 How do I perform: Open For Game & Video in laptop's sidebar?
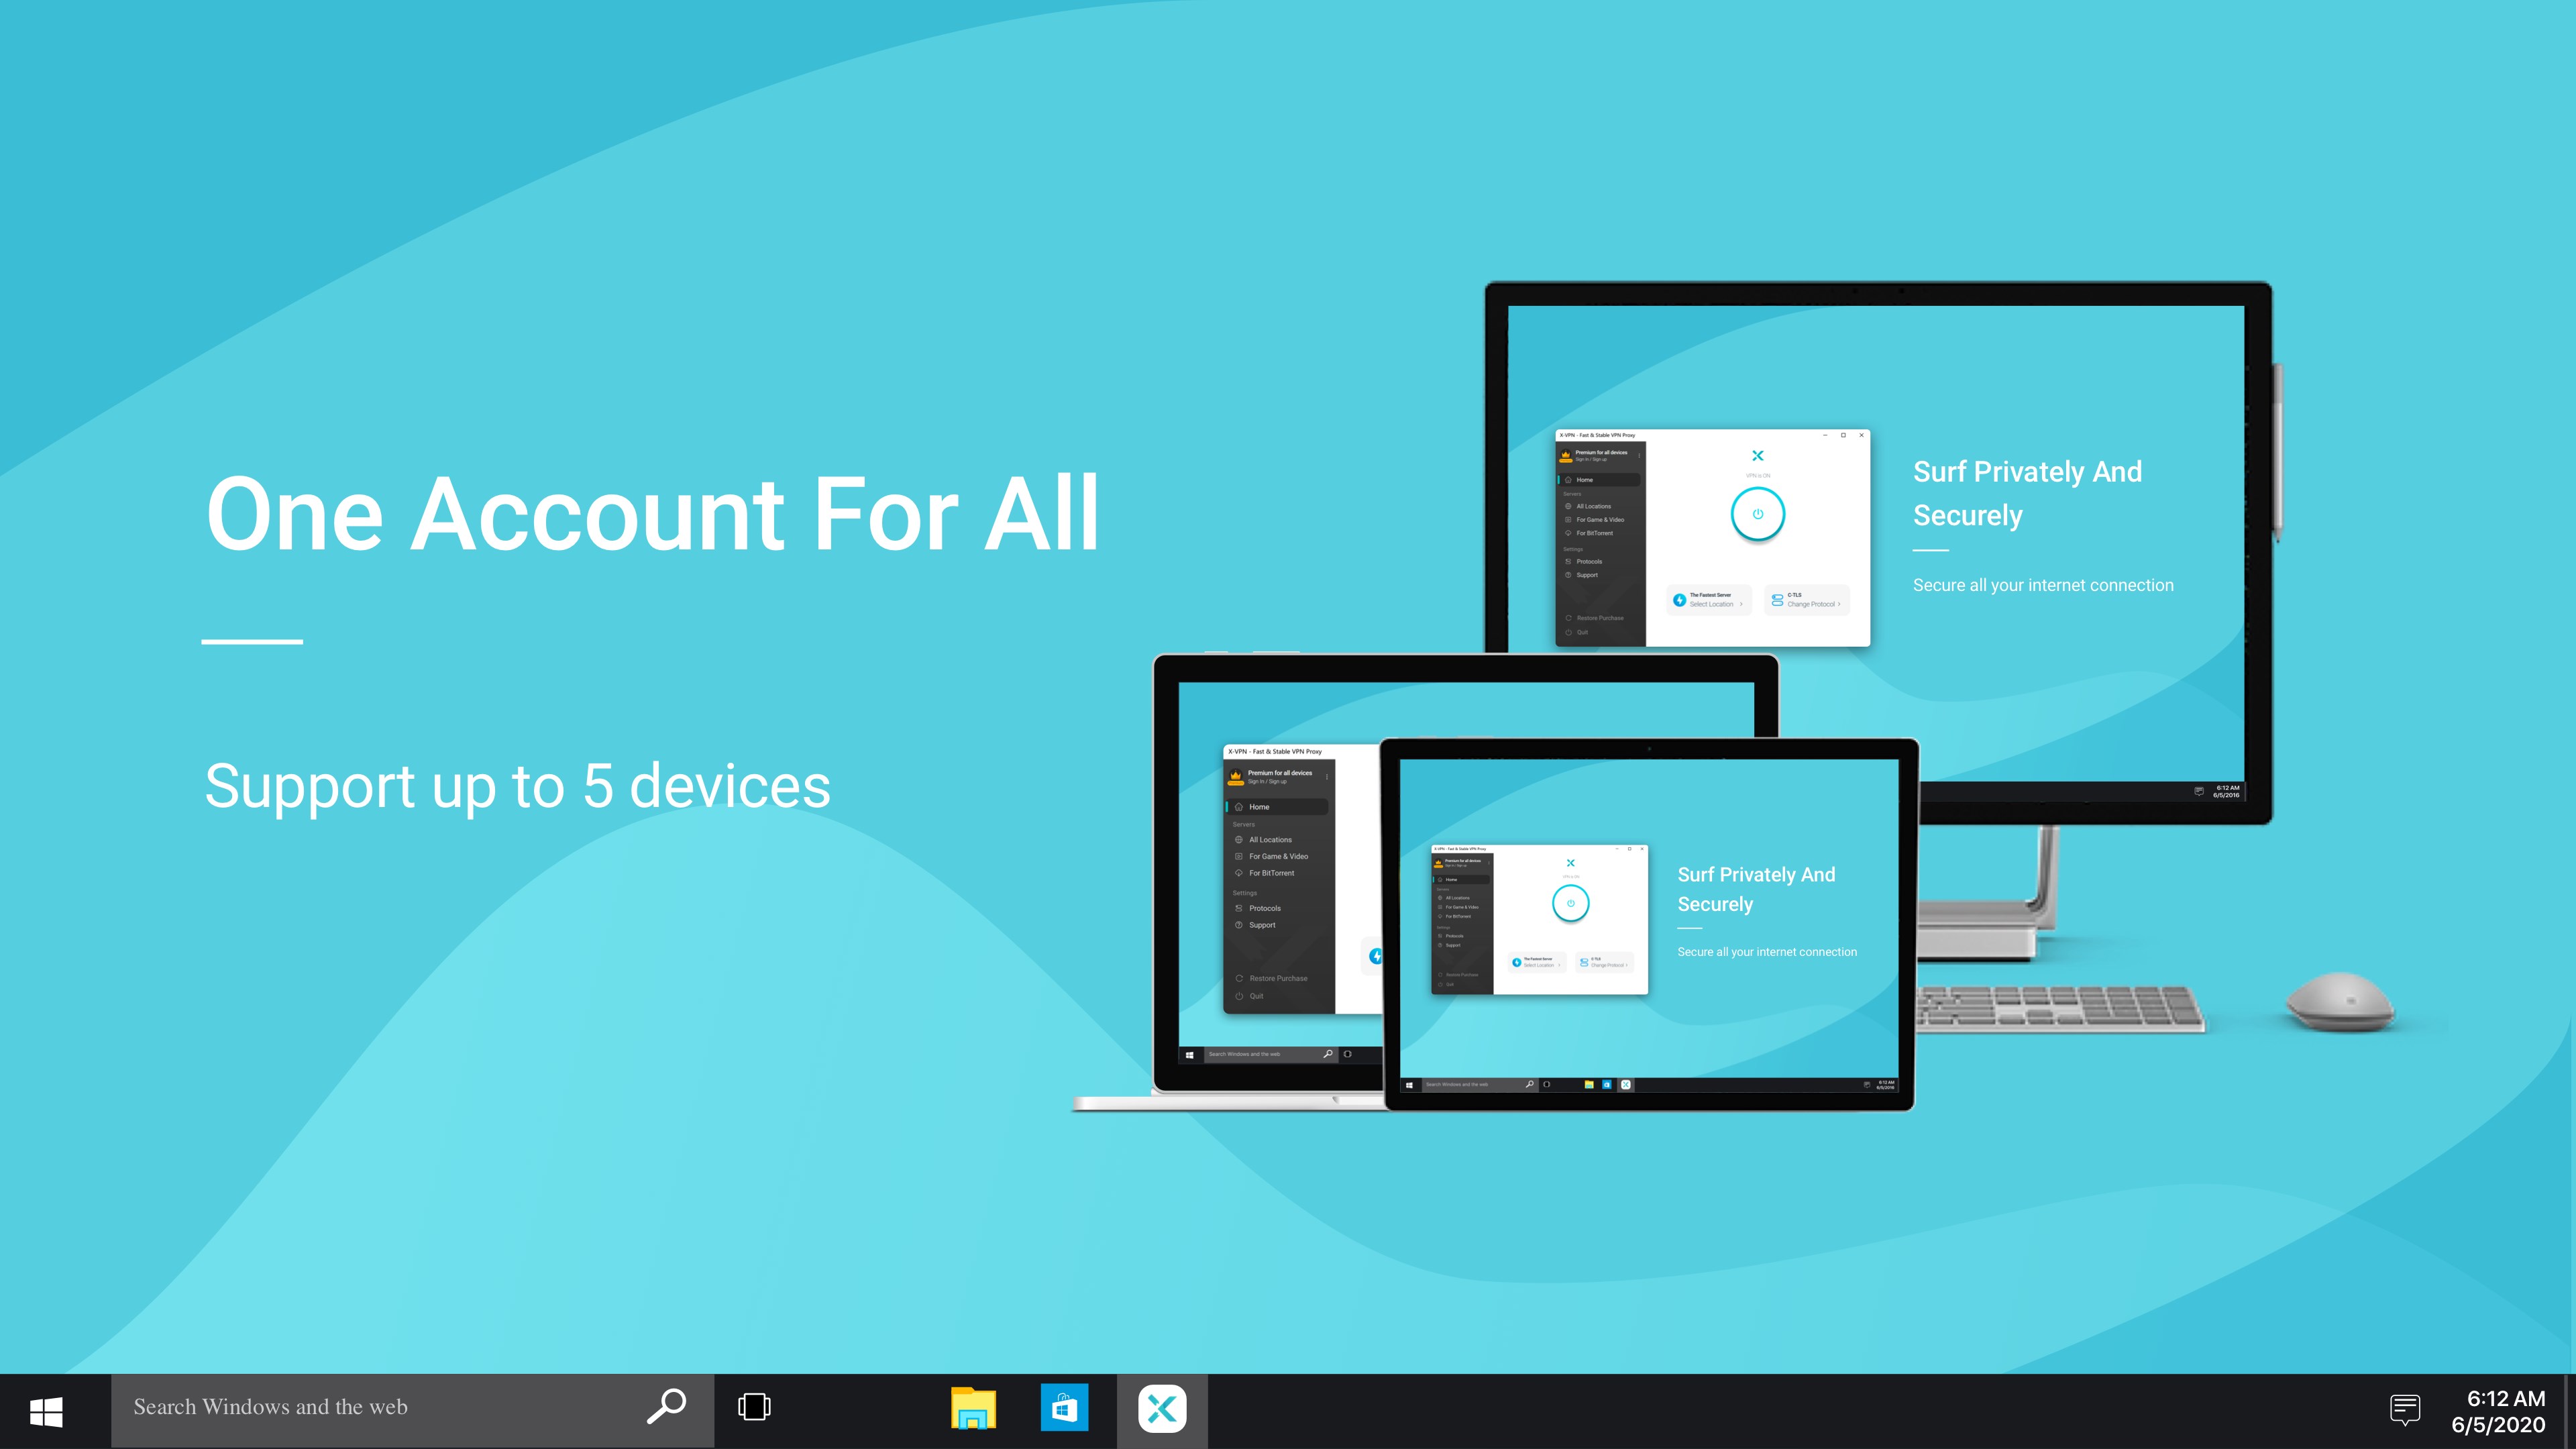coord(1278,857)
